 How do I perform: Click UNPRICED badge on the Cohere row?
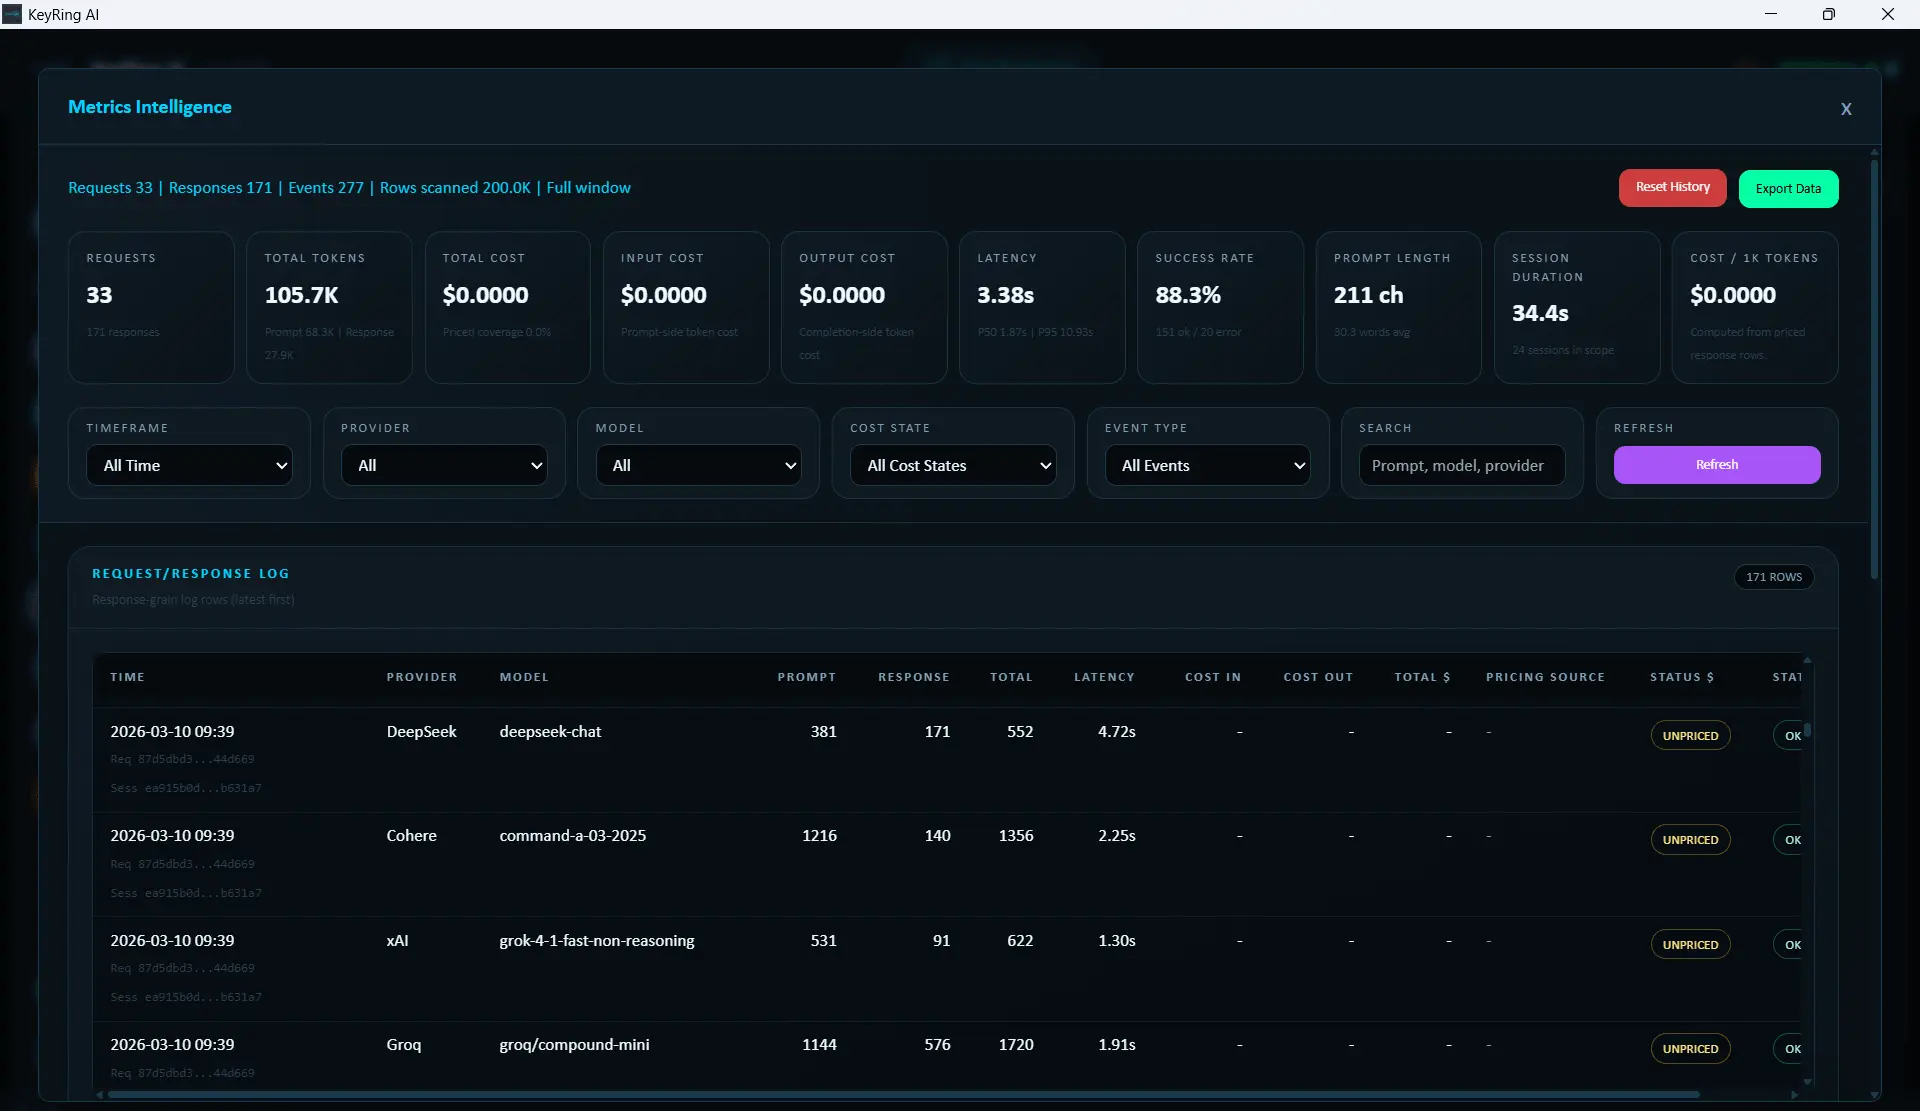coord(1689,839)
